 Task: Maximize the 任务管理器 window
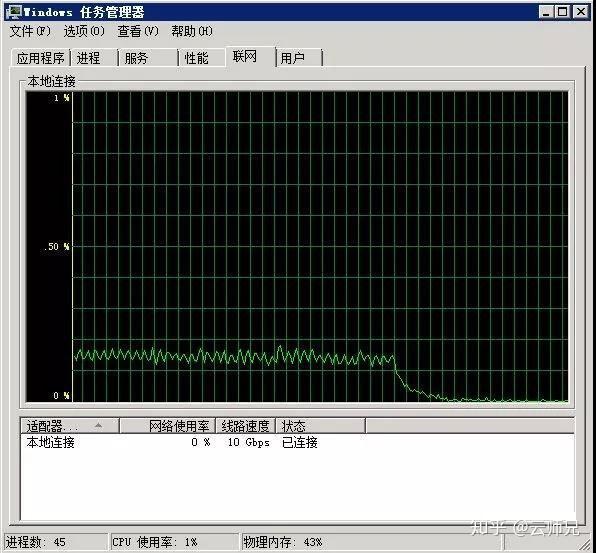pyautogui.click(x=562, y=12)
